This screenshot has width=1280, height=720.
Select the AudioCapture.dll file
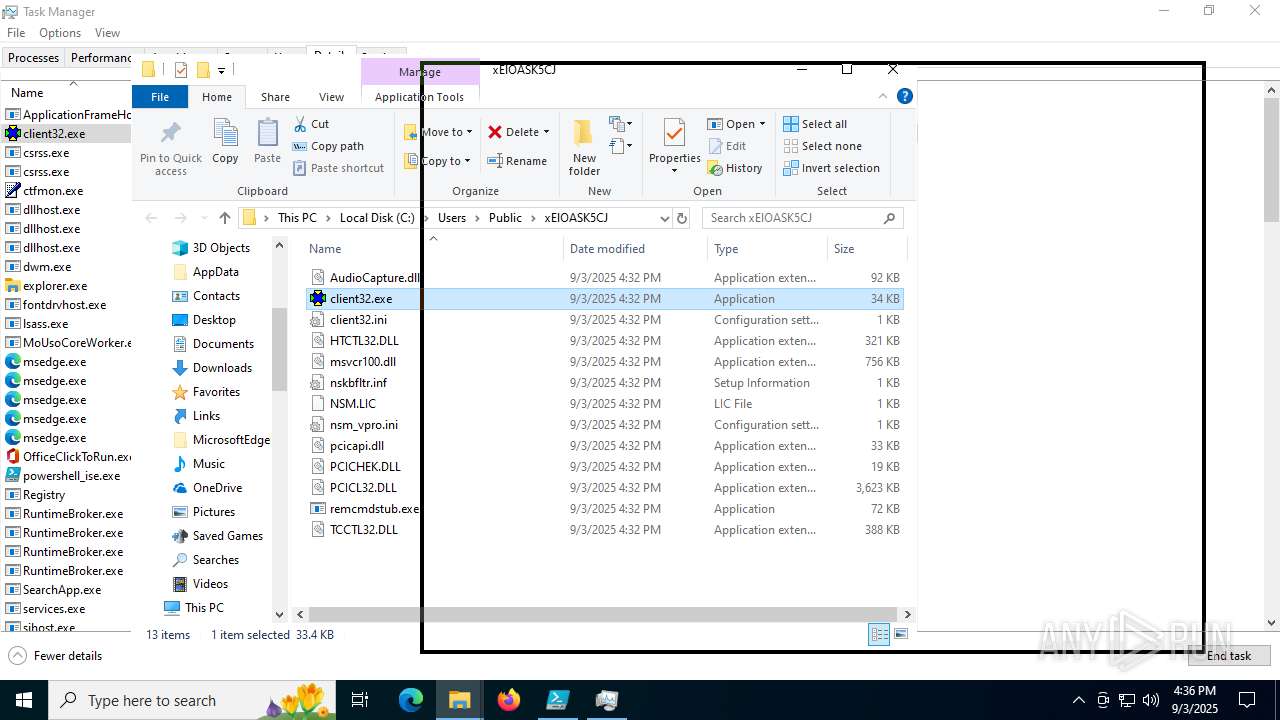(x=375, y=278)
